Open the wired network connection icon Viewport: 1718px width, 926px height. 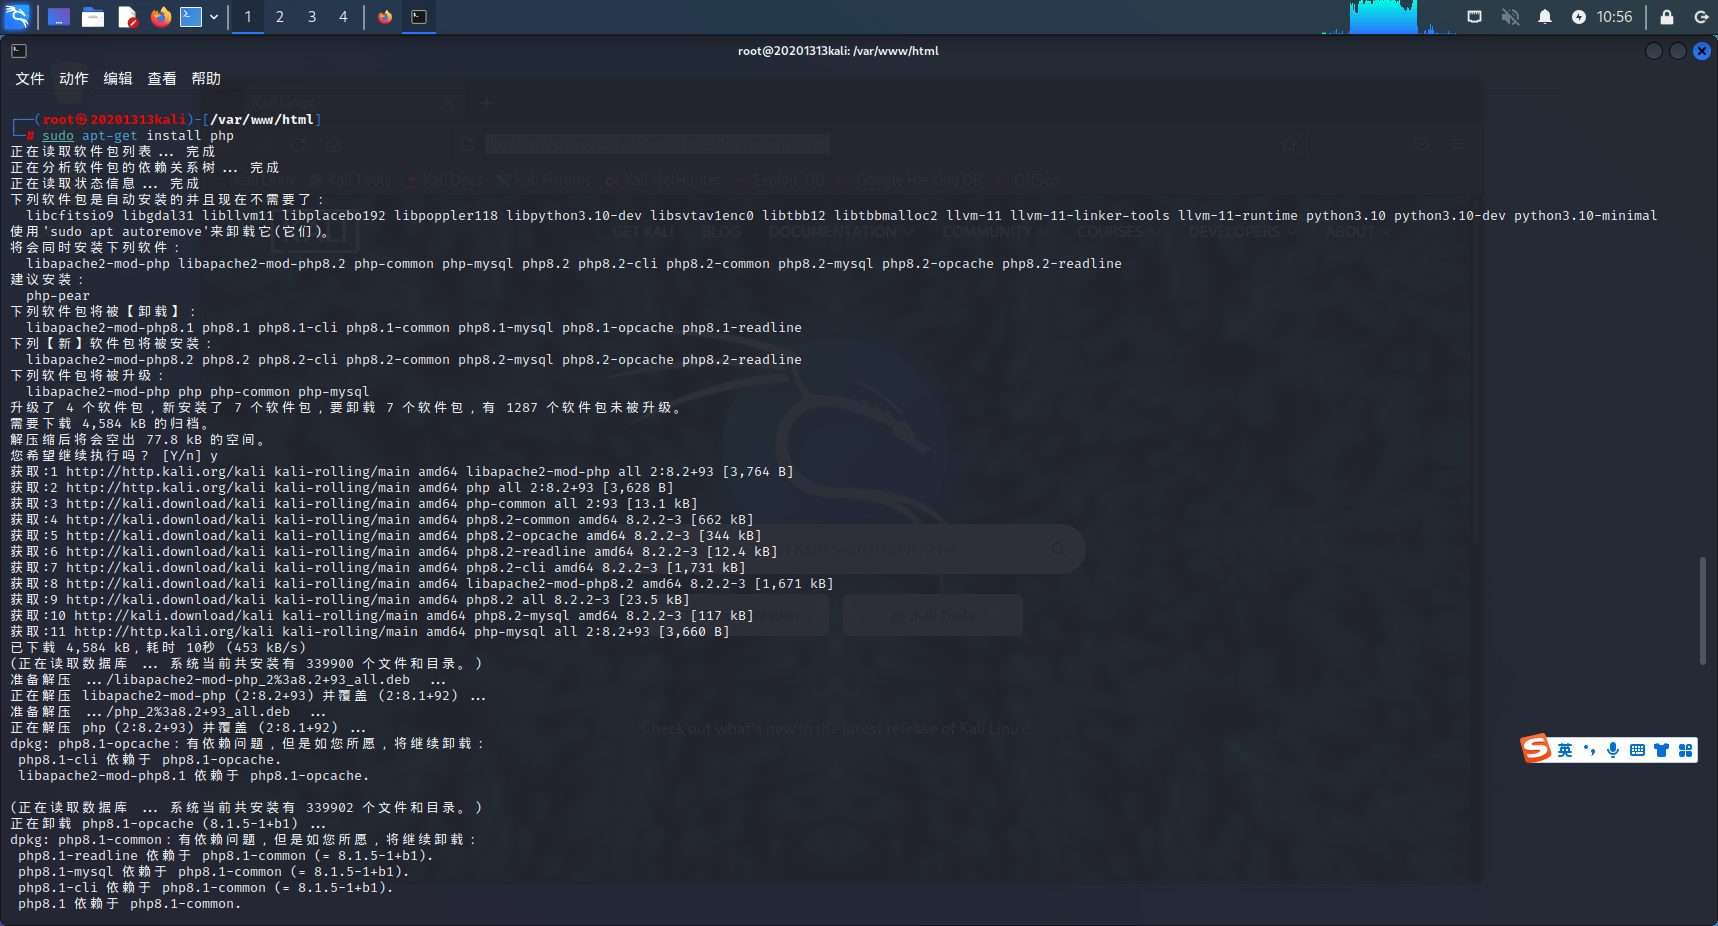coord(1474,17)
